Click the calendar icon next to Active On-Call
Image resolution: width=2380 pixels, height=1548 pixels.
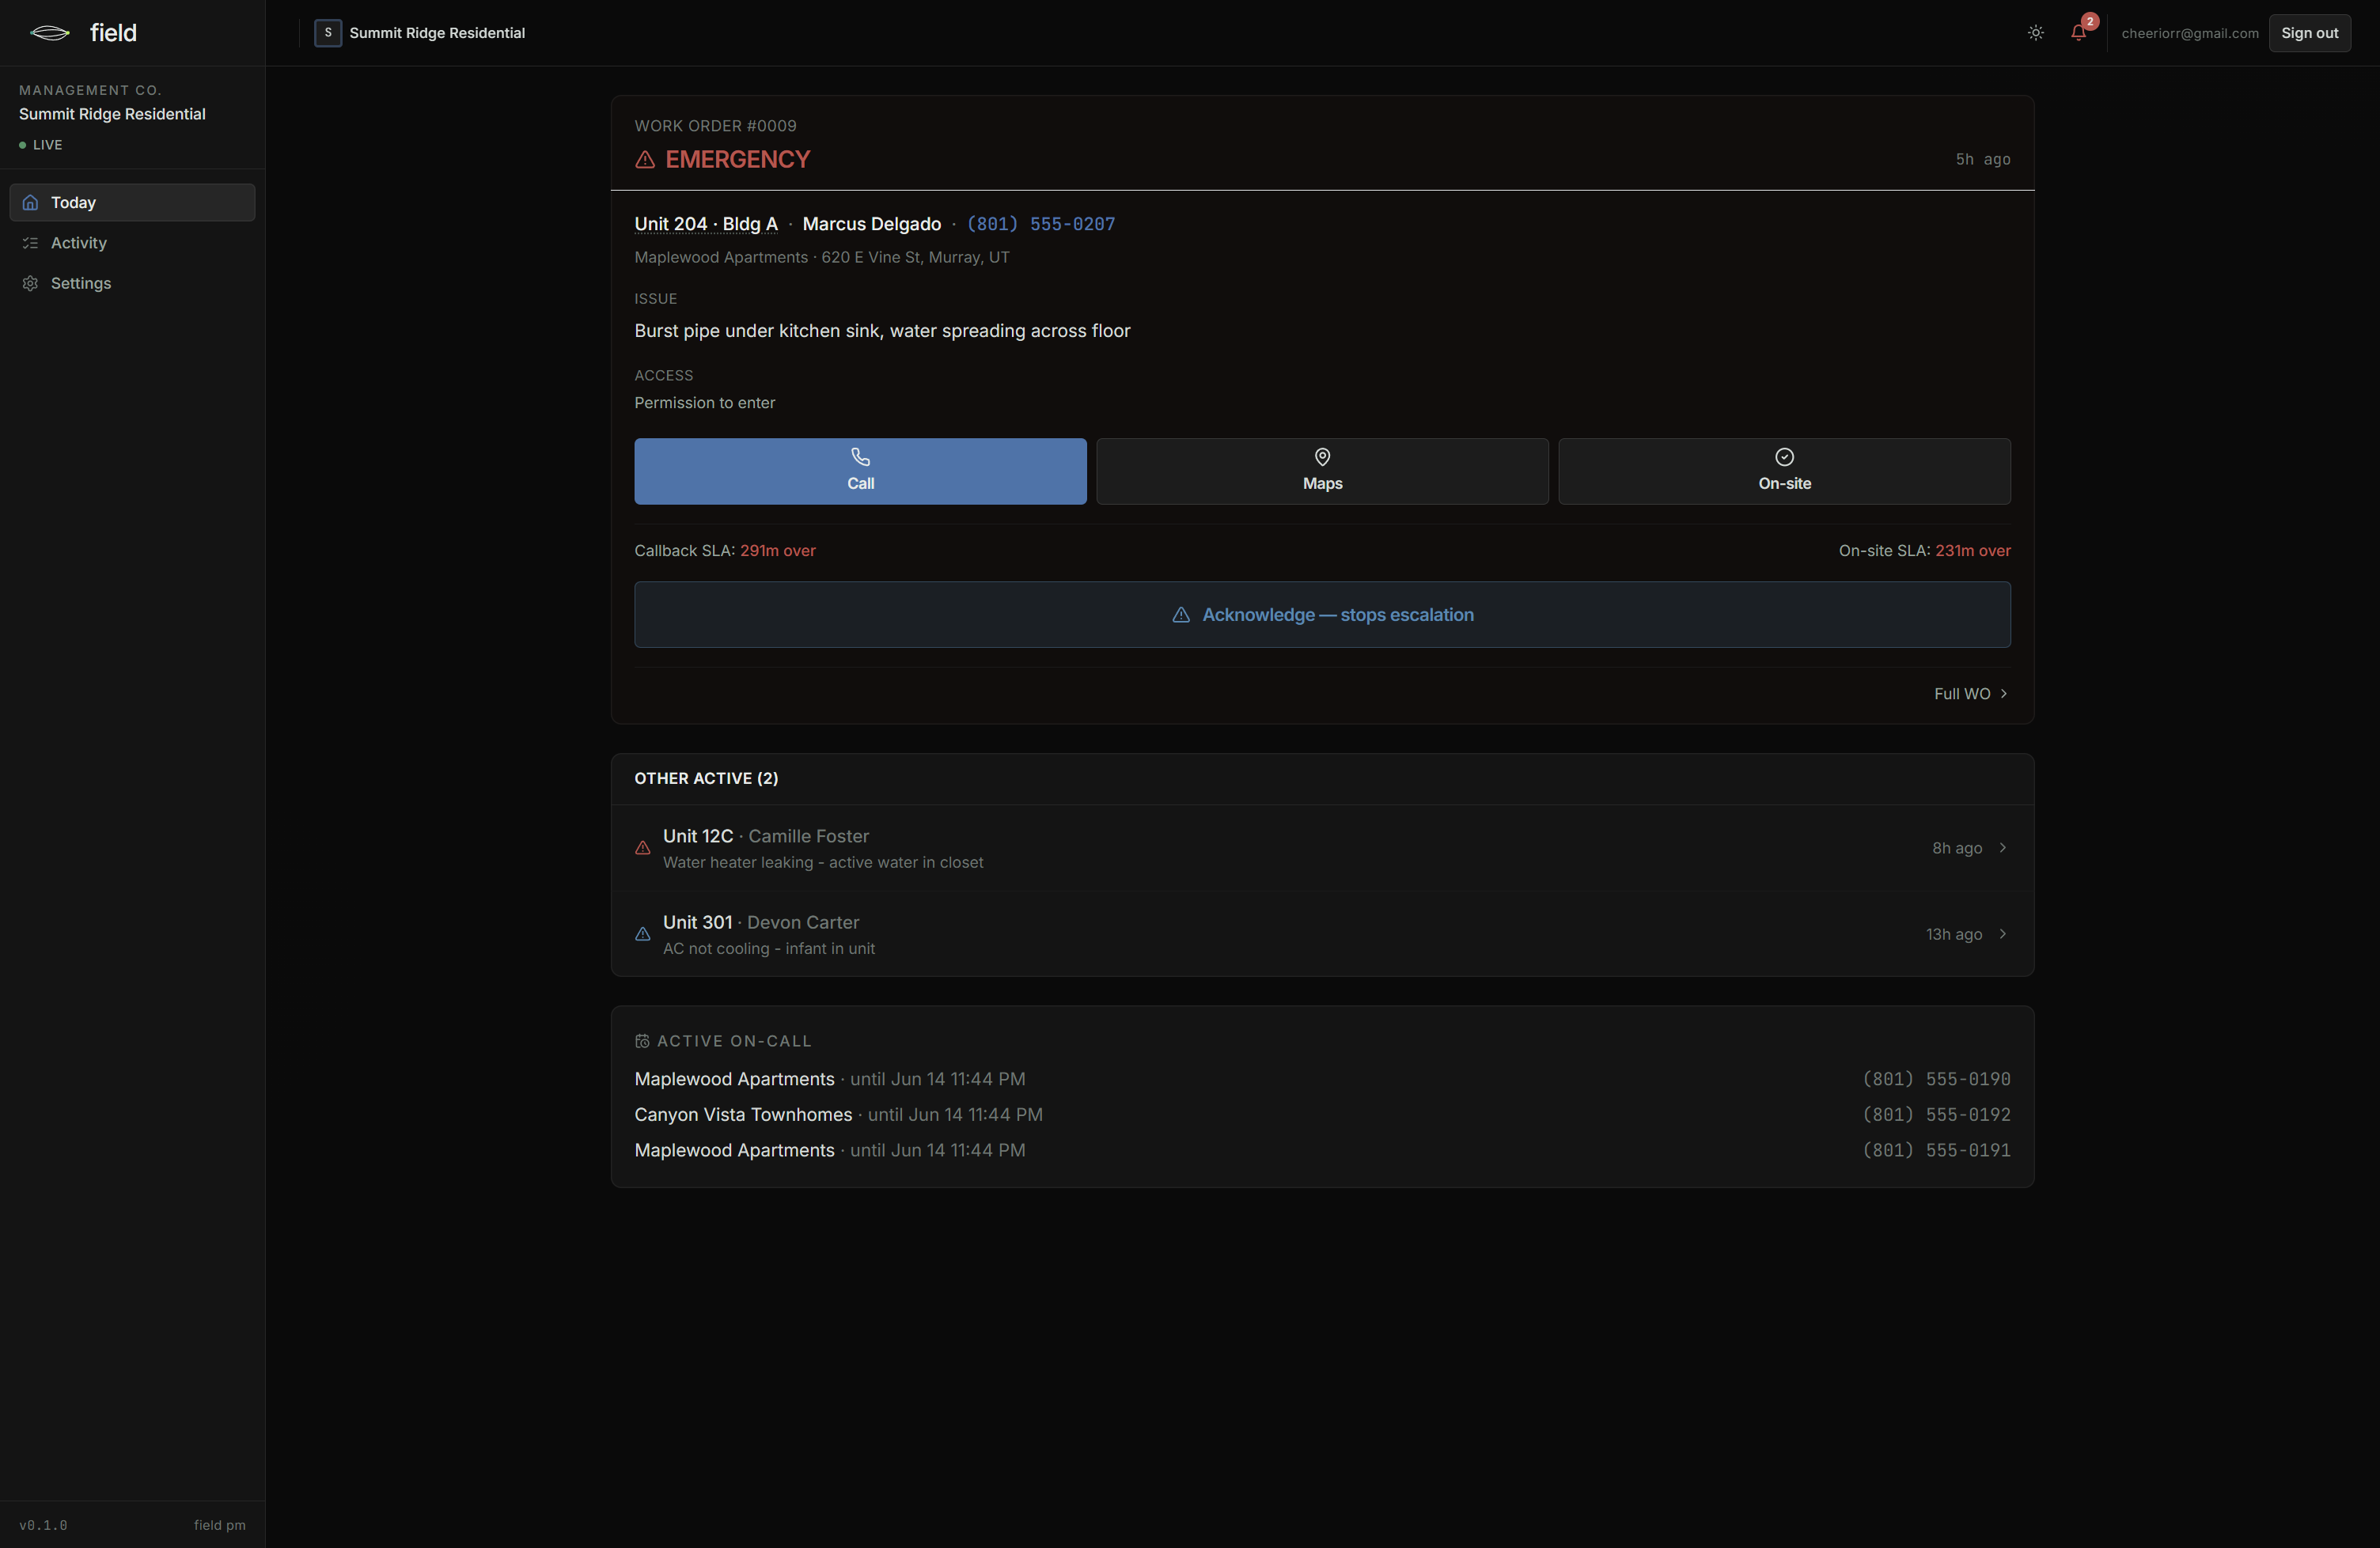642,1041
